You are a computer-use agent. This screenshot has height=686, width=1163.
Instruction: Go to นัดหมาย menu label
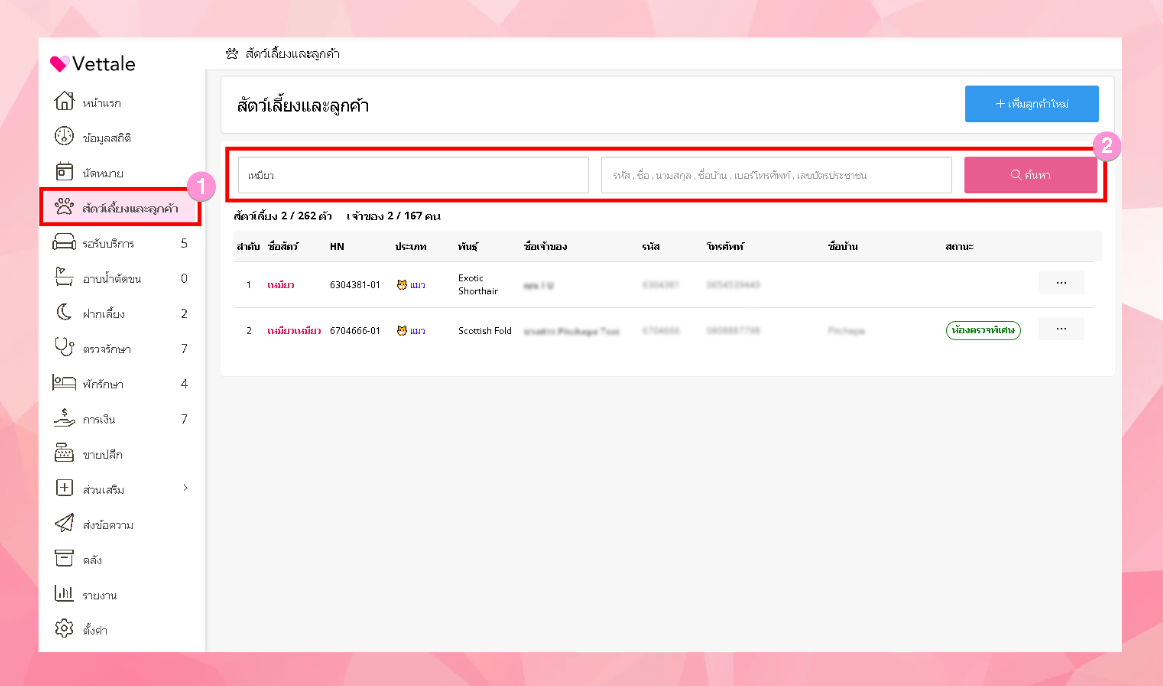[x=103, y=174]
